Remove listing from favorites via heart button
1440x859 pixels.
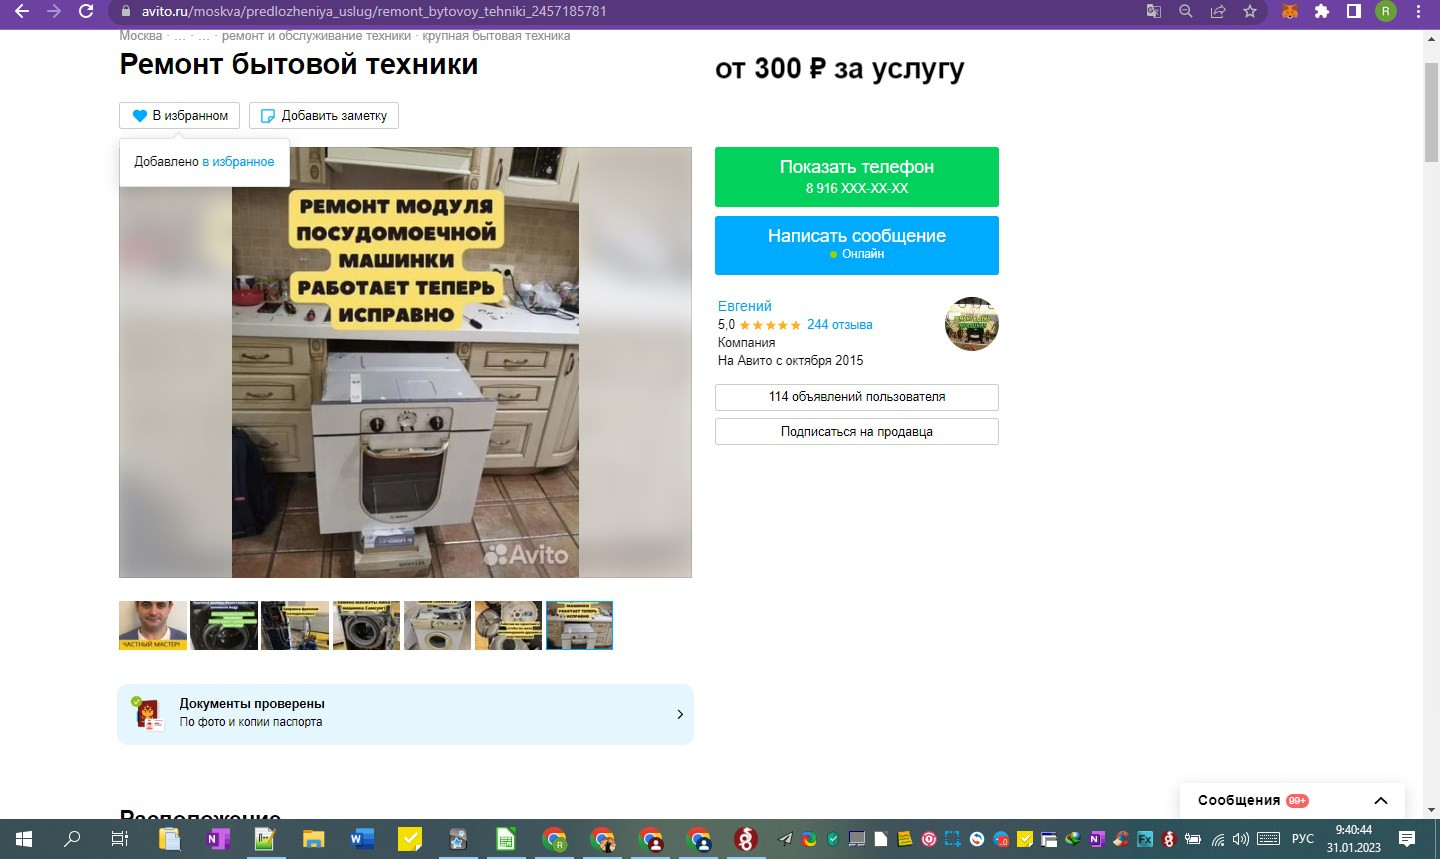[x=180, y=115]
